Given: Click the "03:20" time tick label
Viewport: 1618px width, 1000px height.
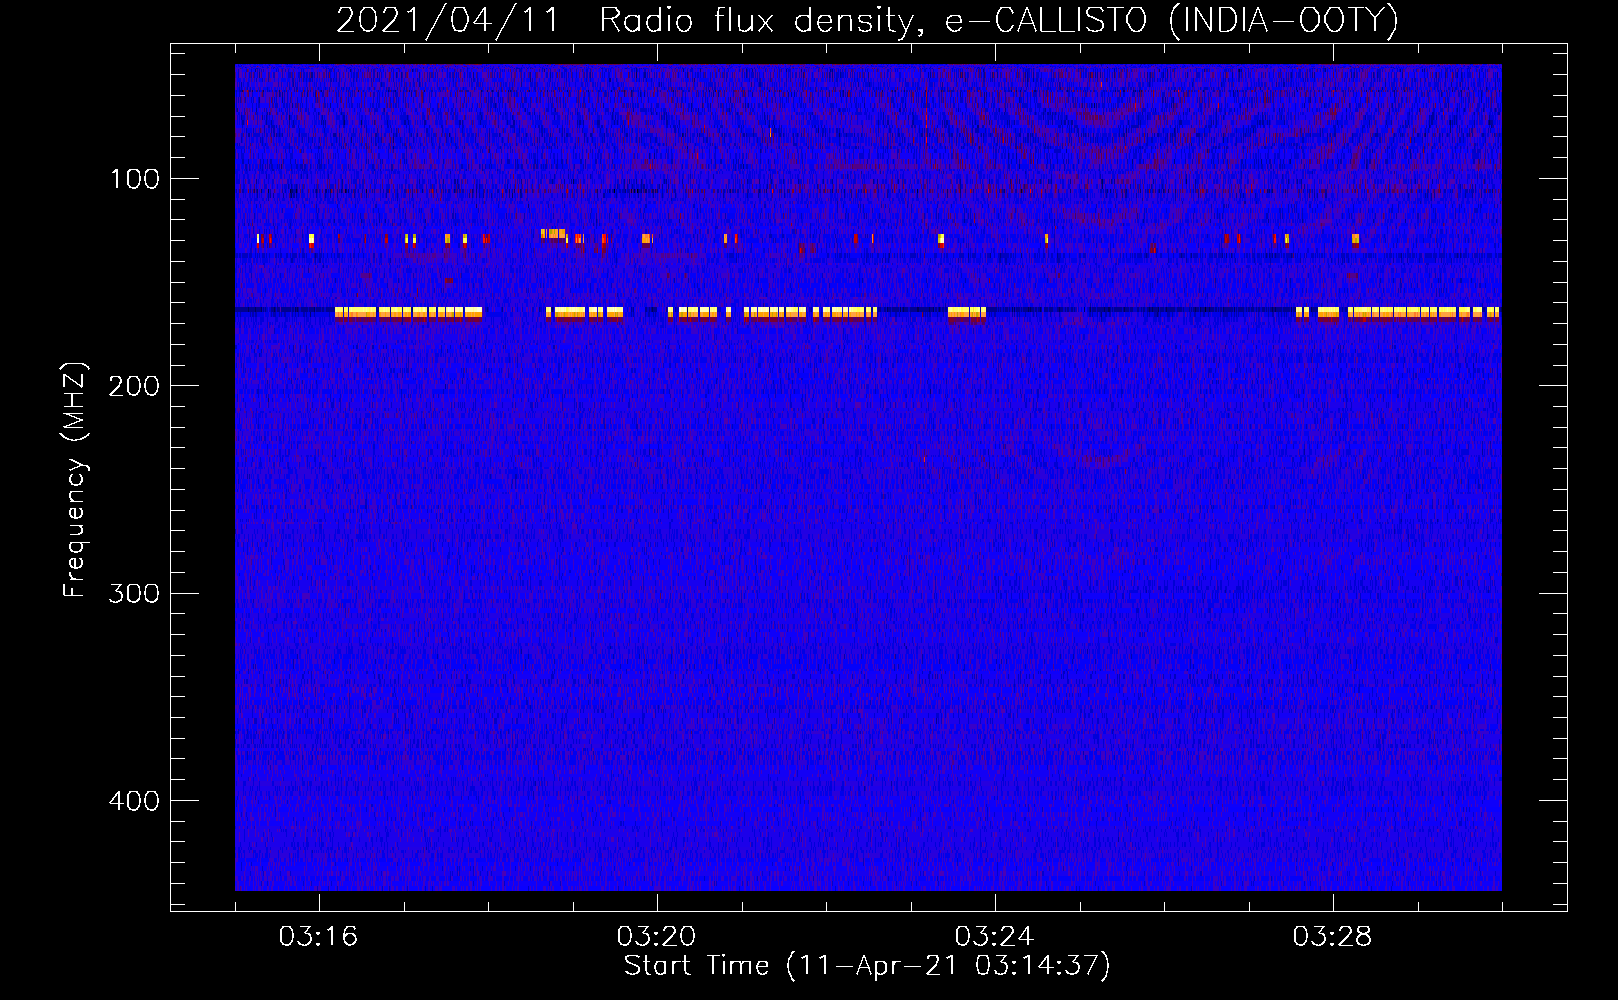Looking at the screenshot, I should pos(656,937).
